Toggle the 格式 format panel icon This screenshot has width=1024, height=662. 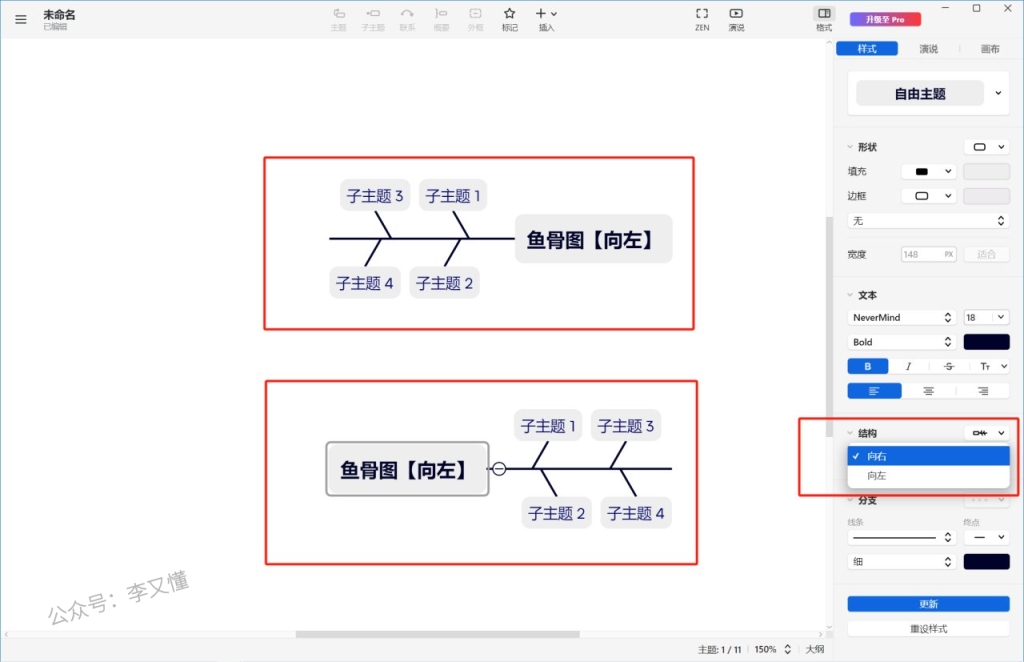823,14
